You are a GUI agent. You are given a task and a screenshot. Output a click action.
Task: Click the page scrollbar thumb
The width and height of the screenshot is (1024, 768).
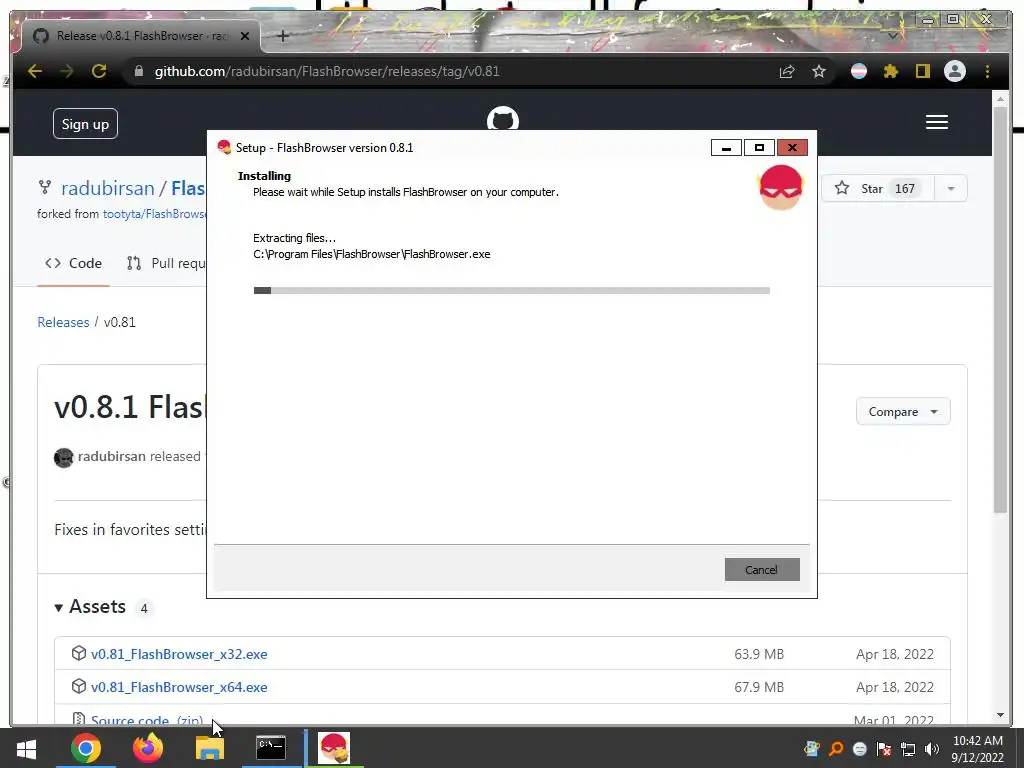(x=1000, y=308)
